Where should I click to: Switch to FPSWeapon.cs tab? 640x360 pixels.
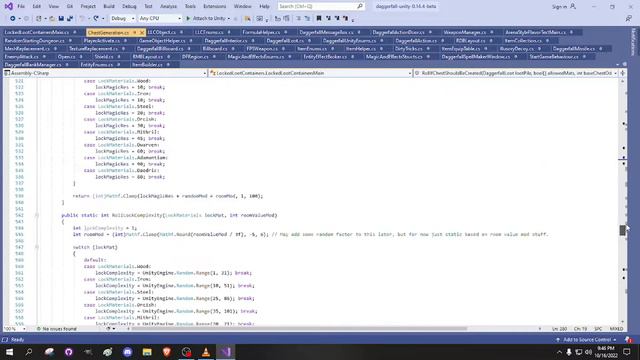(262, 49)
